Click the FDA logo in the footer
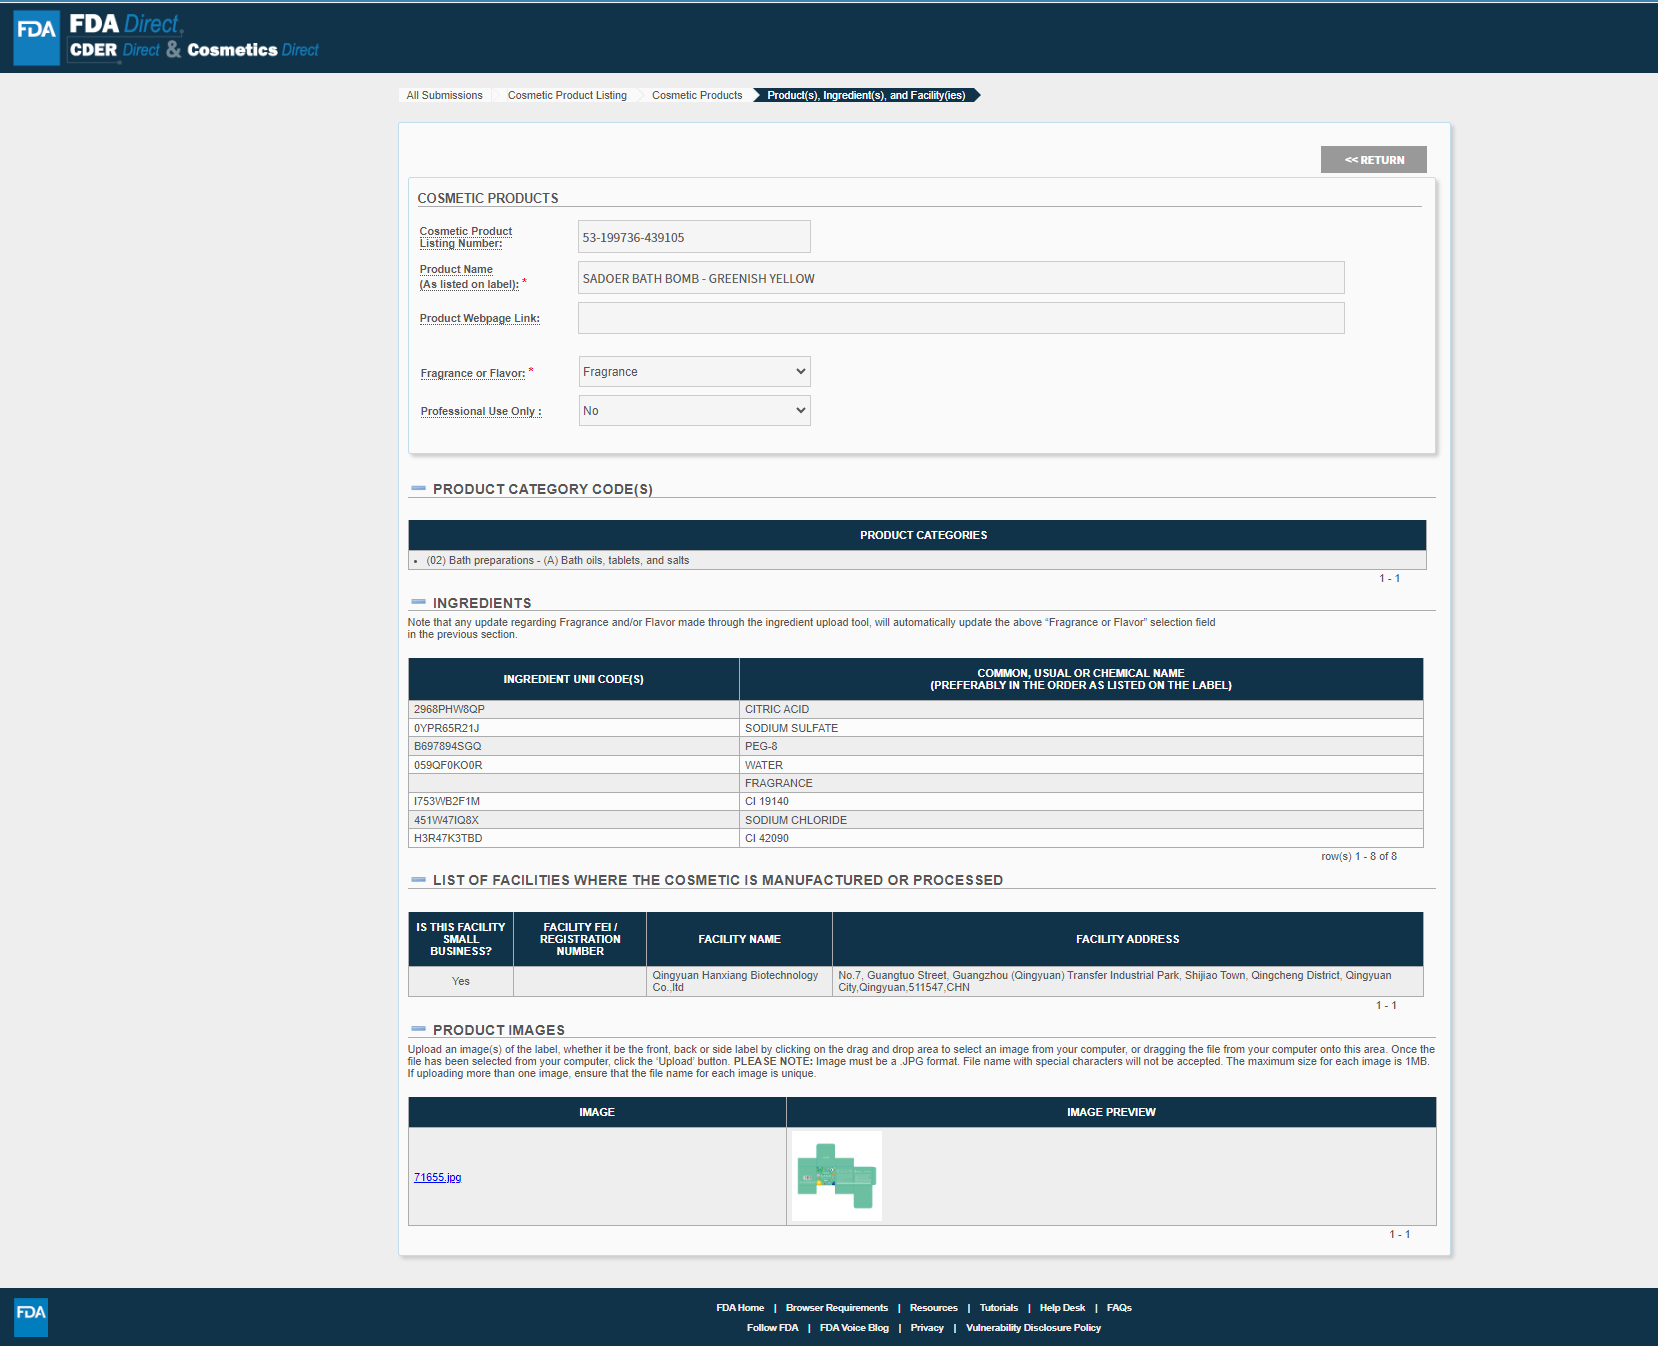 click(31, 1316)
